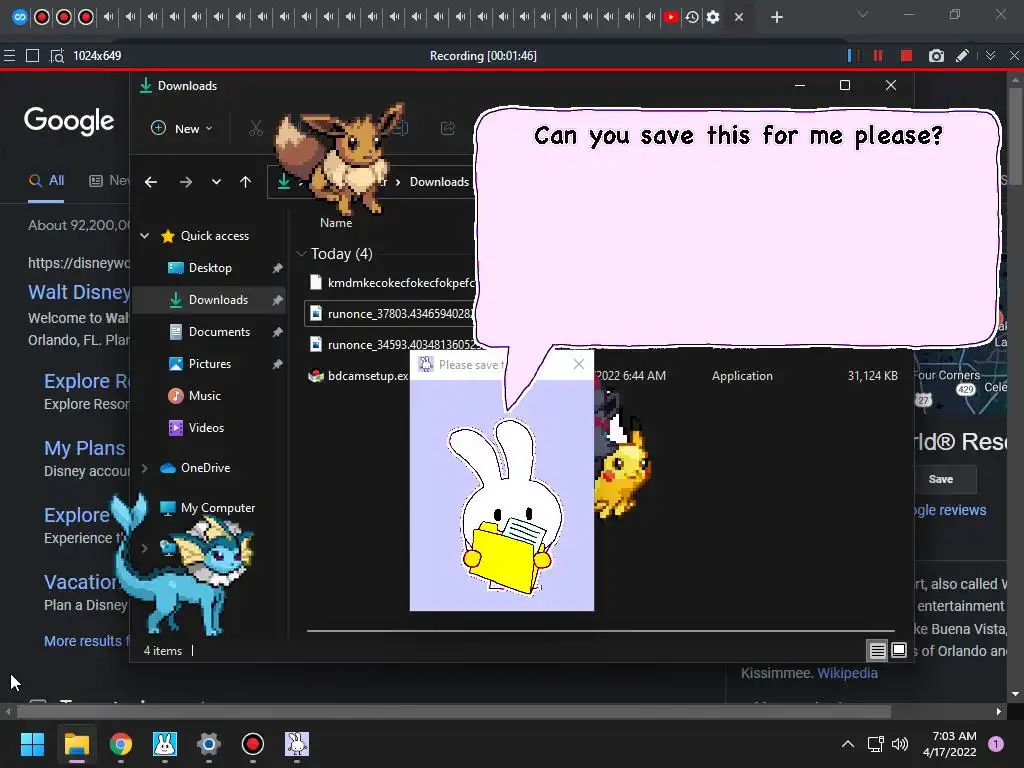The width and height of the screenshot is (1024, 768).
Task: Select the runonce_37803 file
Action: (392, 314)
